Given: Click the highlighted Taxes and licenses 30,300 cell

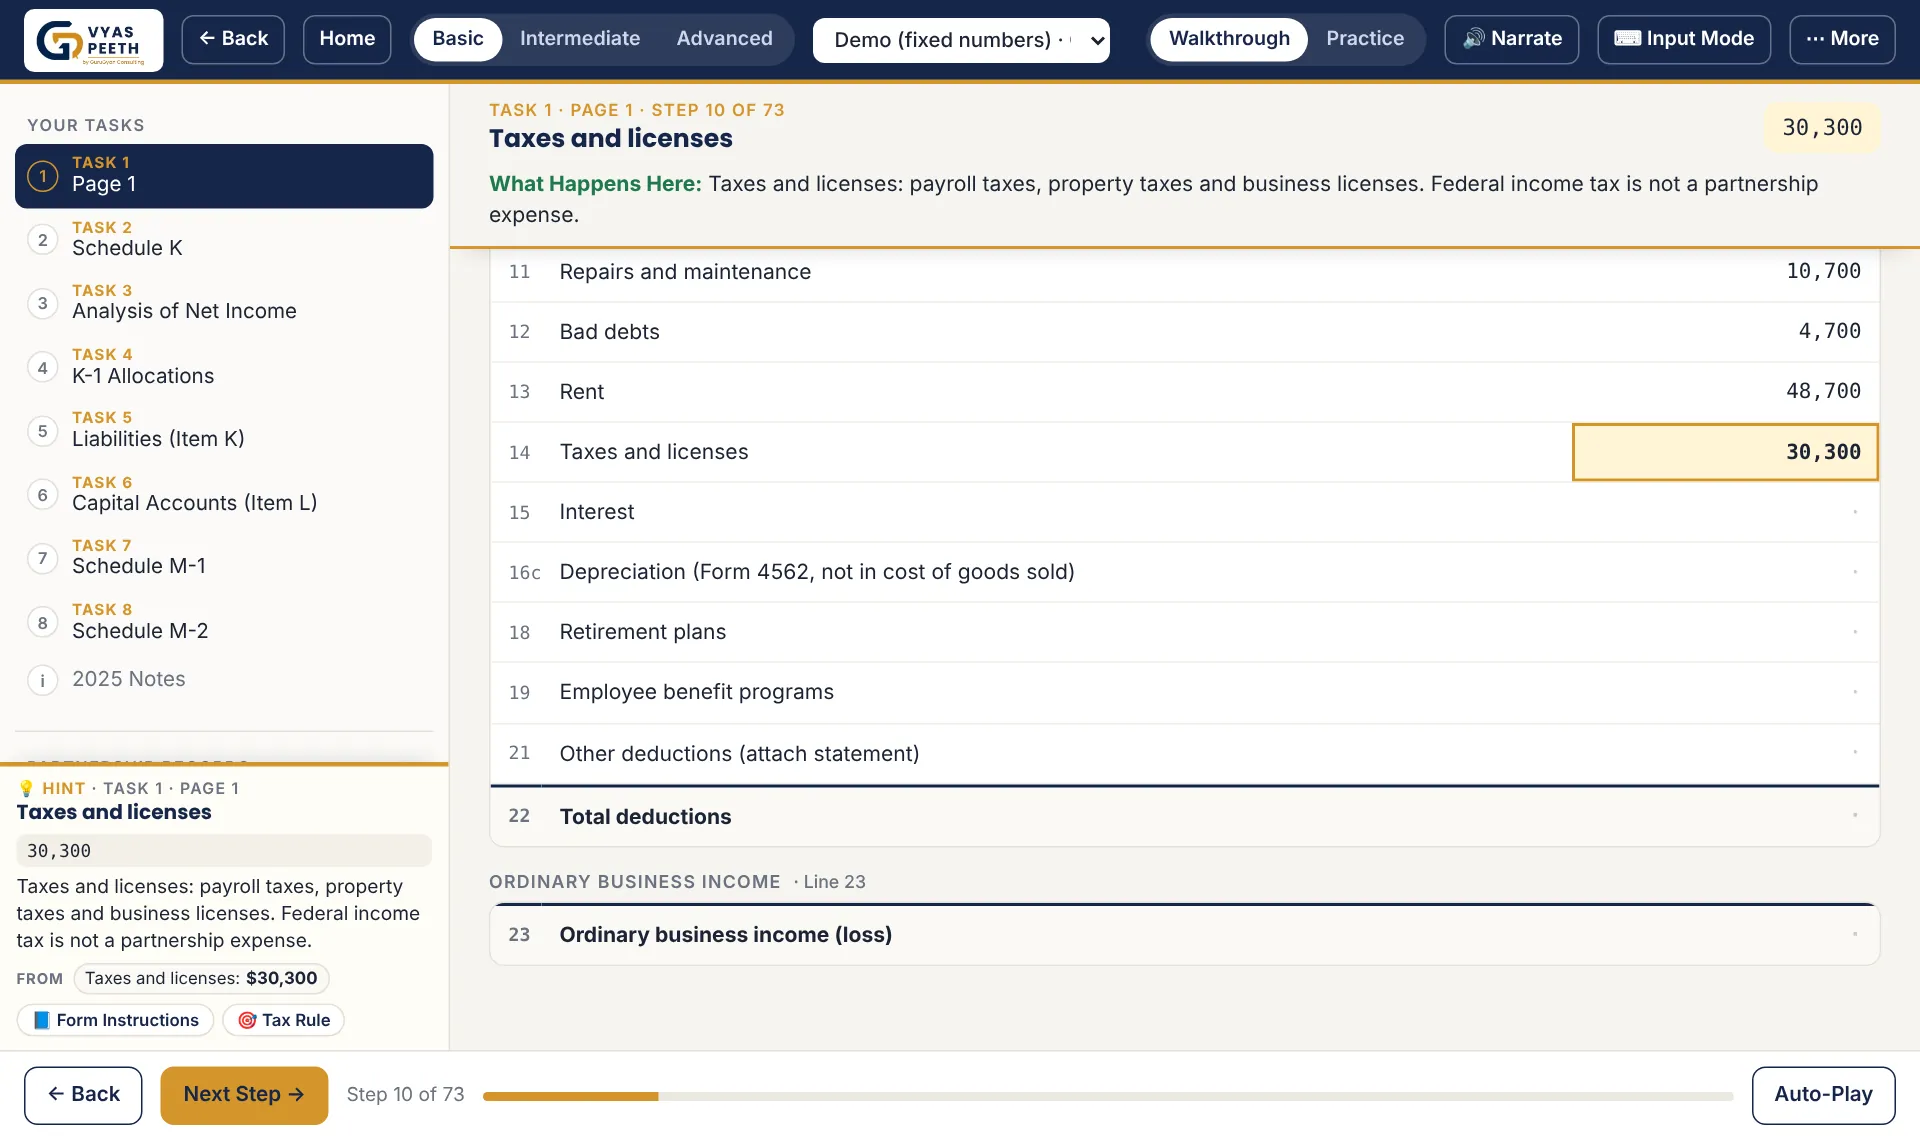Looking at the screenshot, I should click(1725, 452).
